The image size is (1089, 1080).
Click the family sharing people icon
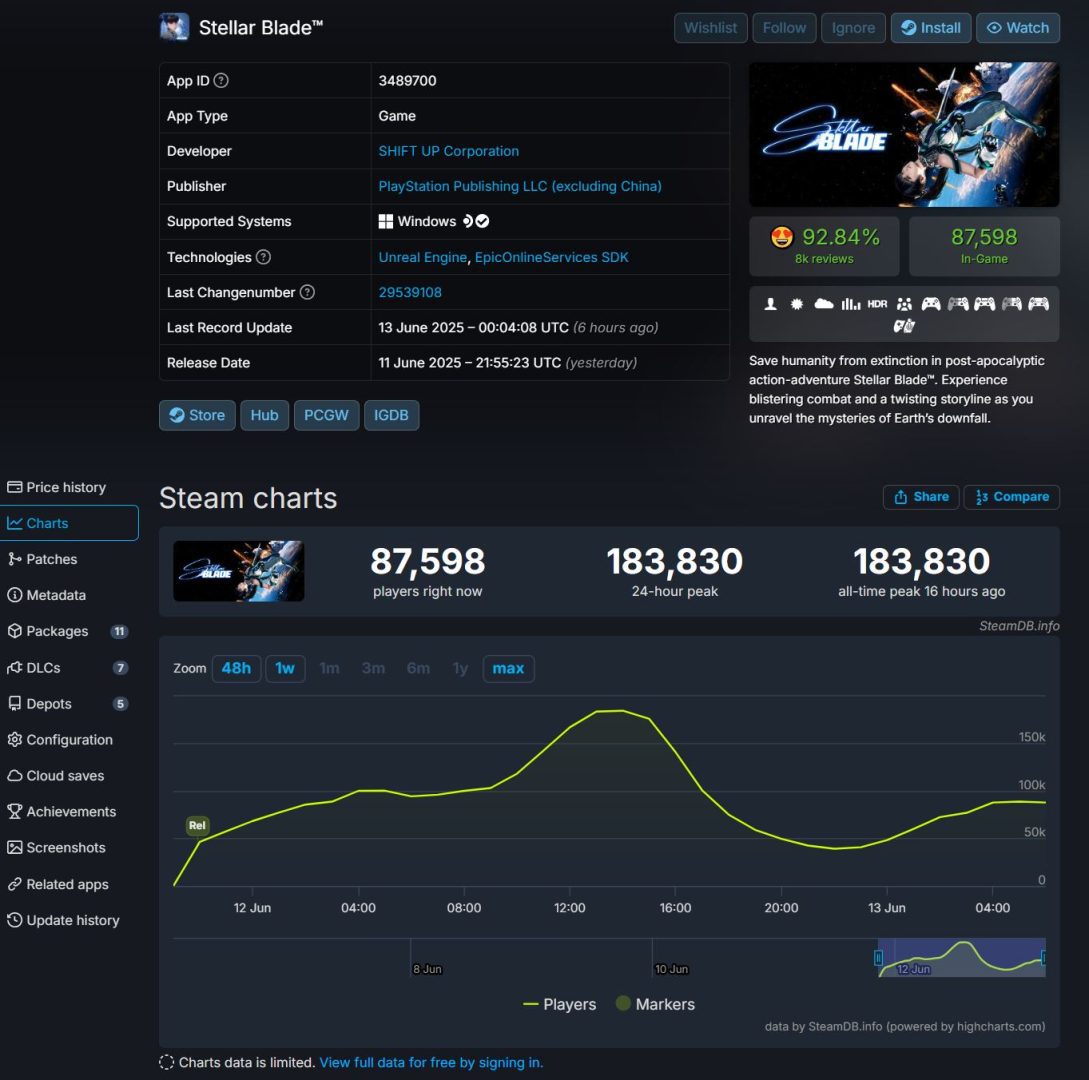[904, 304]
